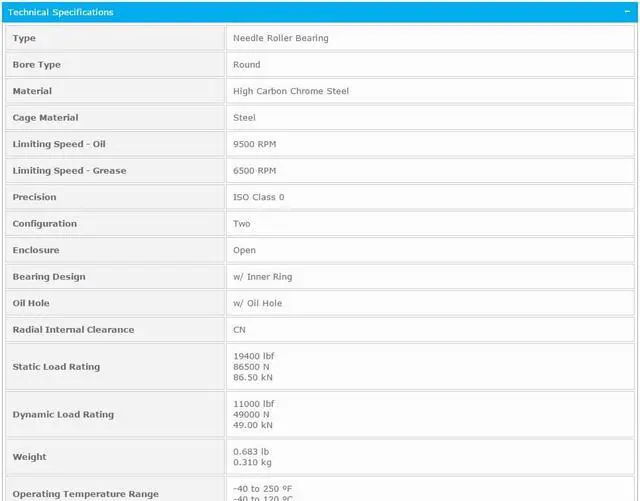Click the Static Load Rating label

[x=56, y=367]
